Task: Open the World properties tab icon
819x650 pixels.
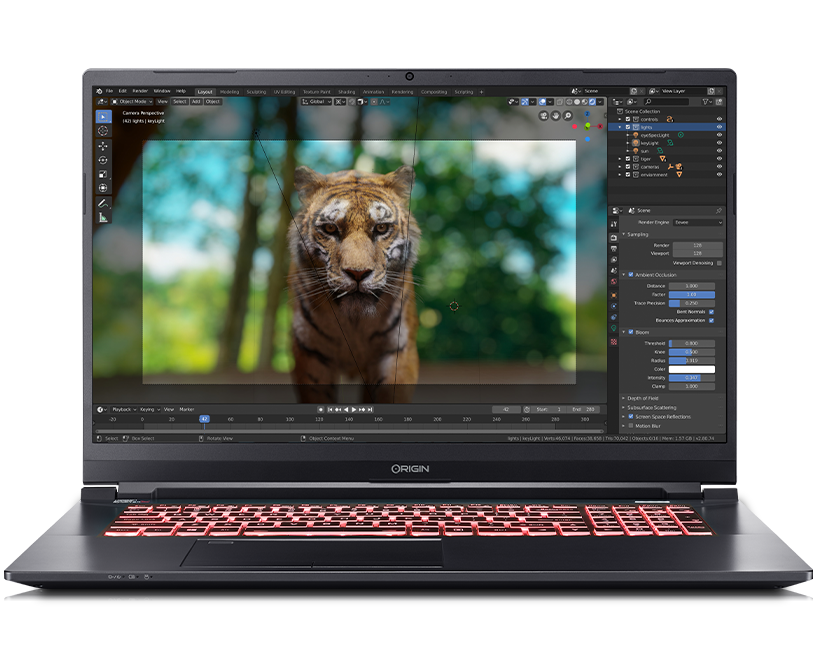Action: 614,282
